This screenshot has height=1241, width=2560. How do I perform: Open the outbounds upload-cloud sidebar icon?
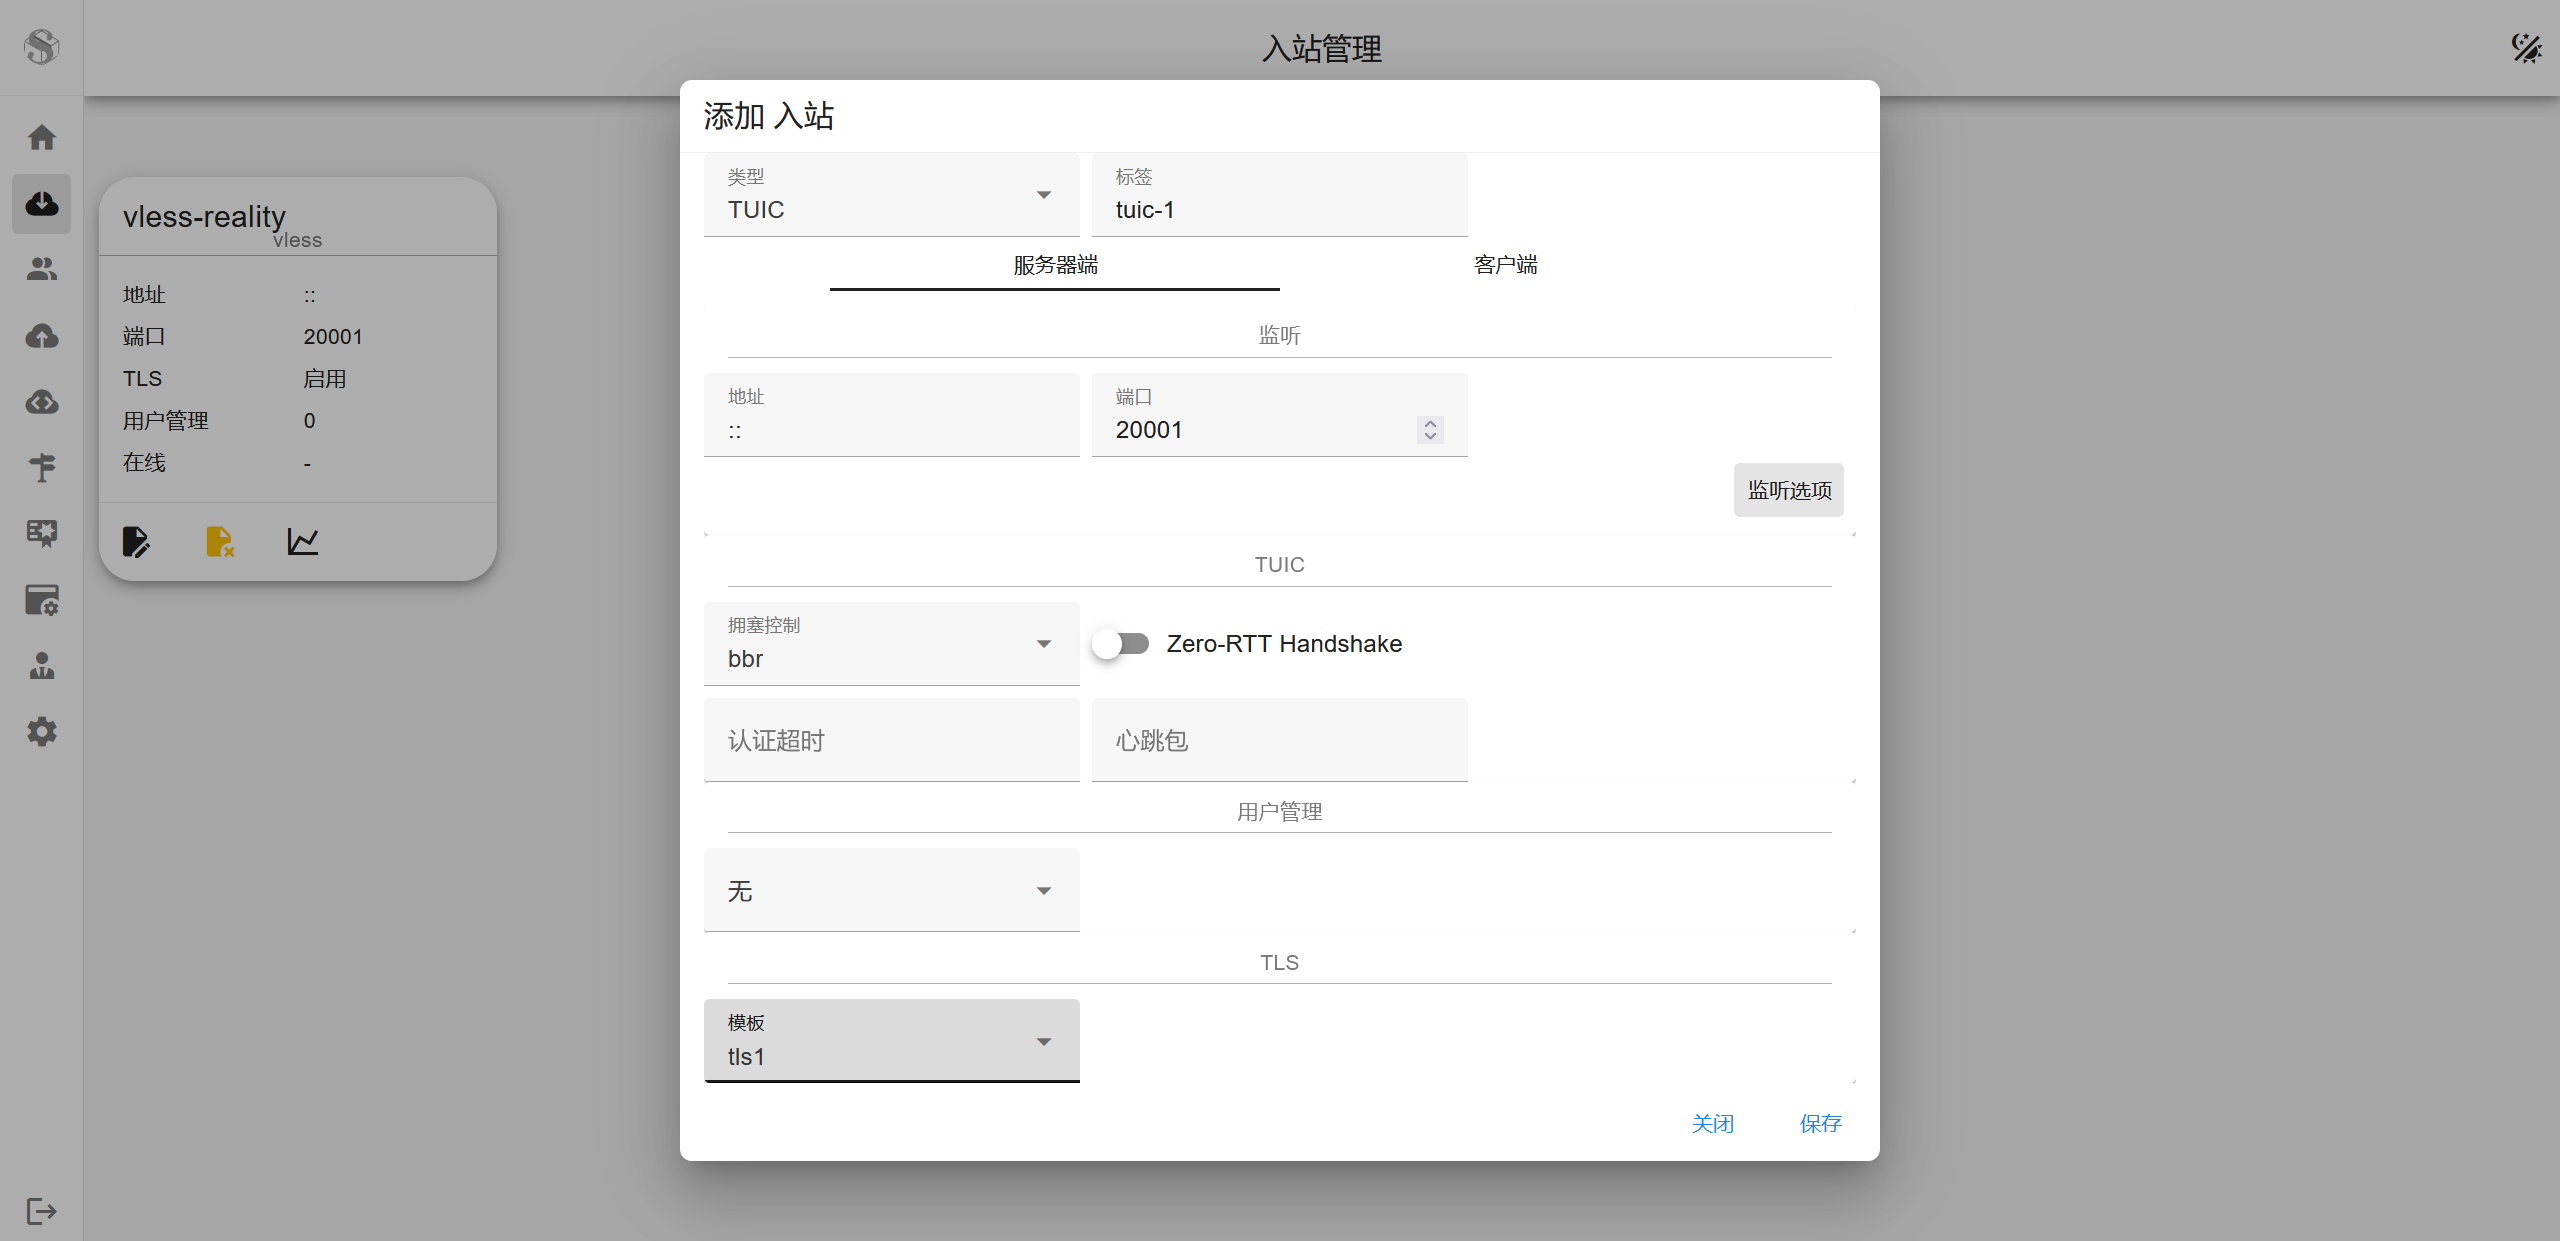pyautogui.click(x=41, y=336)
